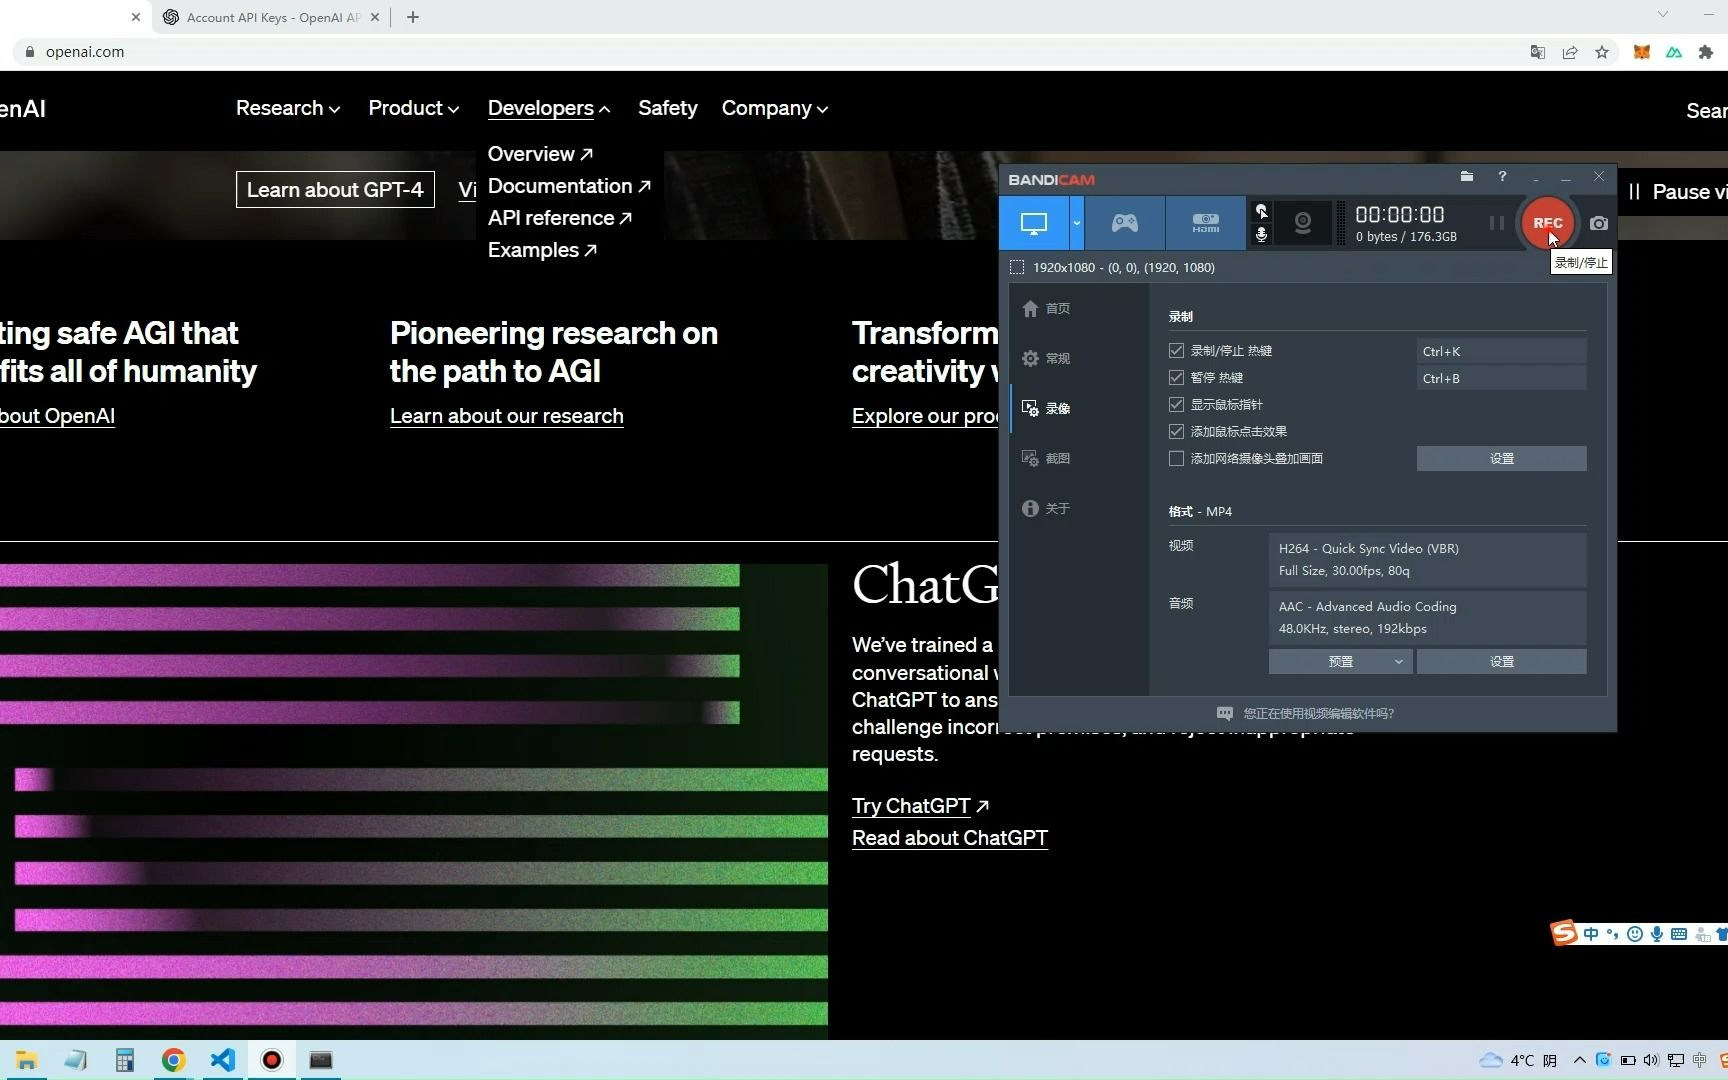
Task: Open the 常规 settings tab
Action: click(1046, 359)
